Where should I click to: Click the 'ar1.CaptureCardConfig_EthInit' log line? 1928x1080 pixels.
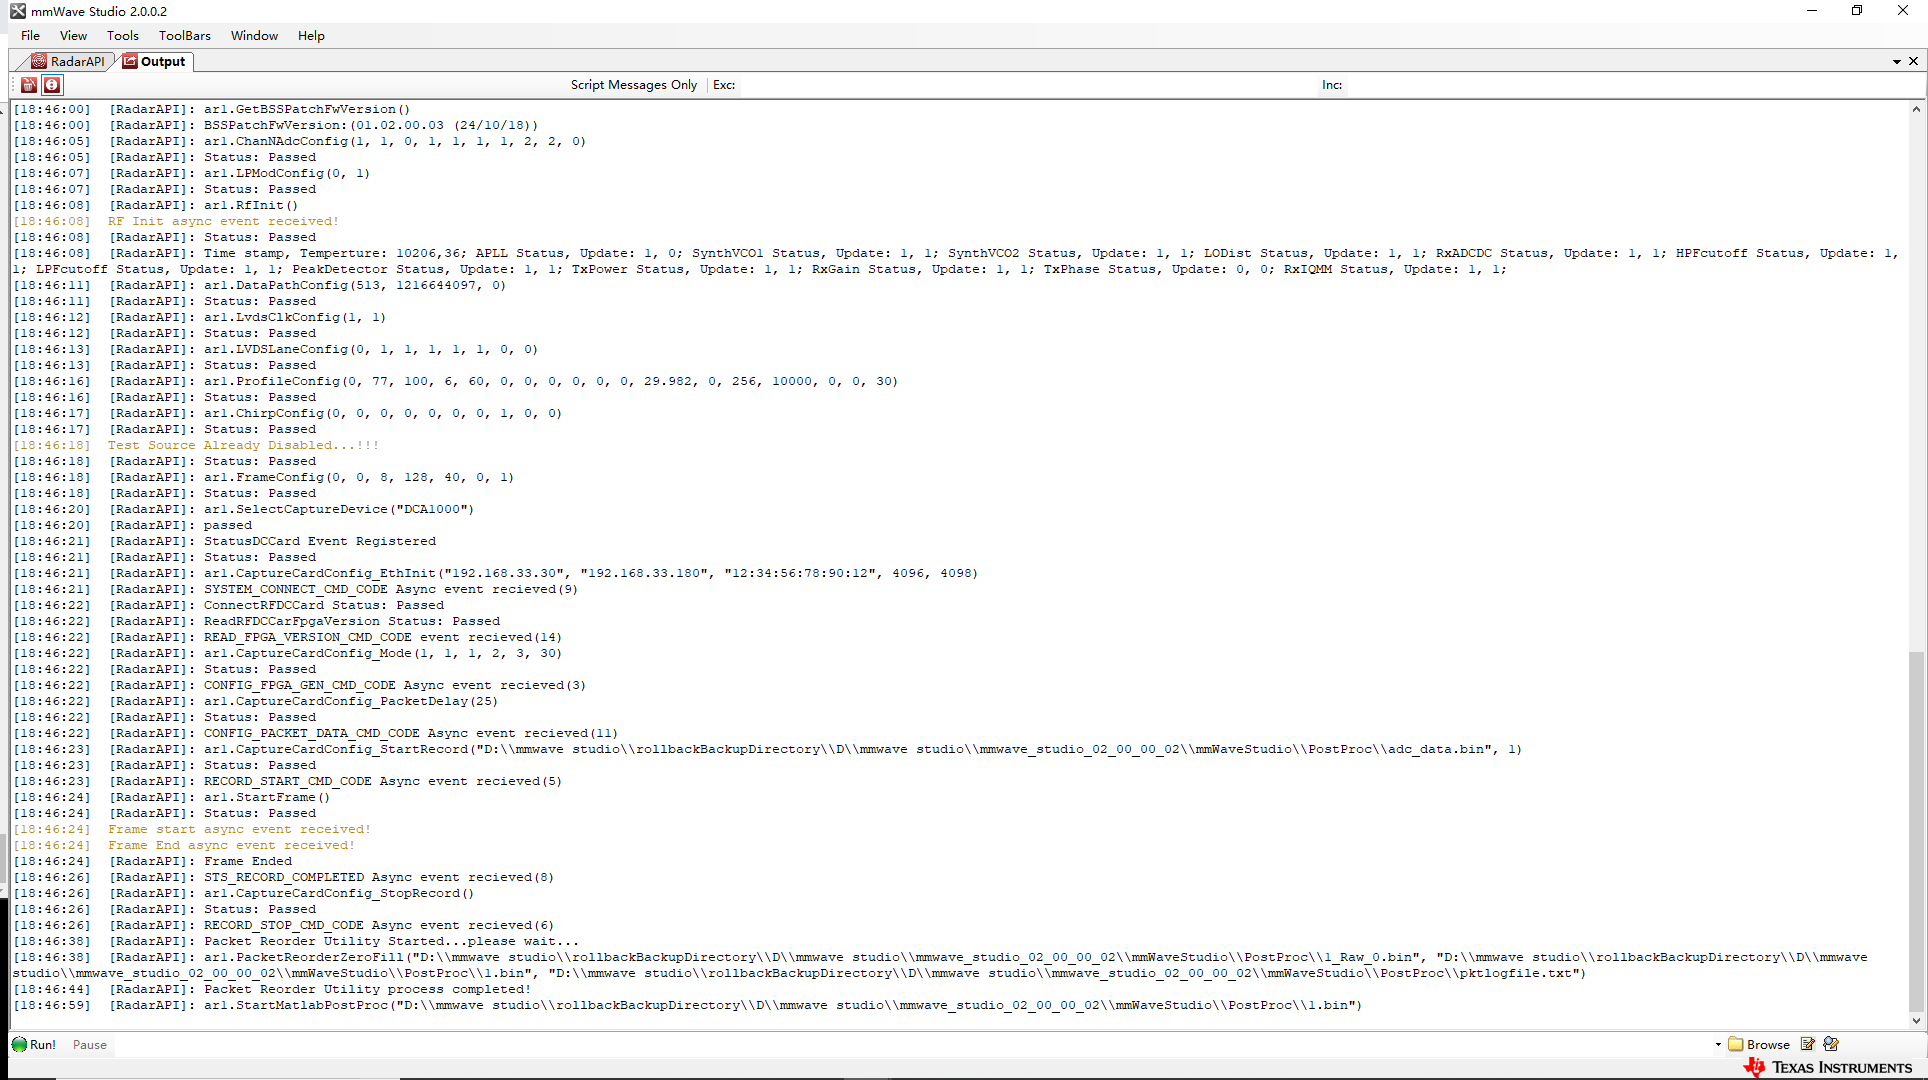point(591,573)
